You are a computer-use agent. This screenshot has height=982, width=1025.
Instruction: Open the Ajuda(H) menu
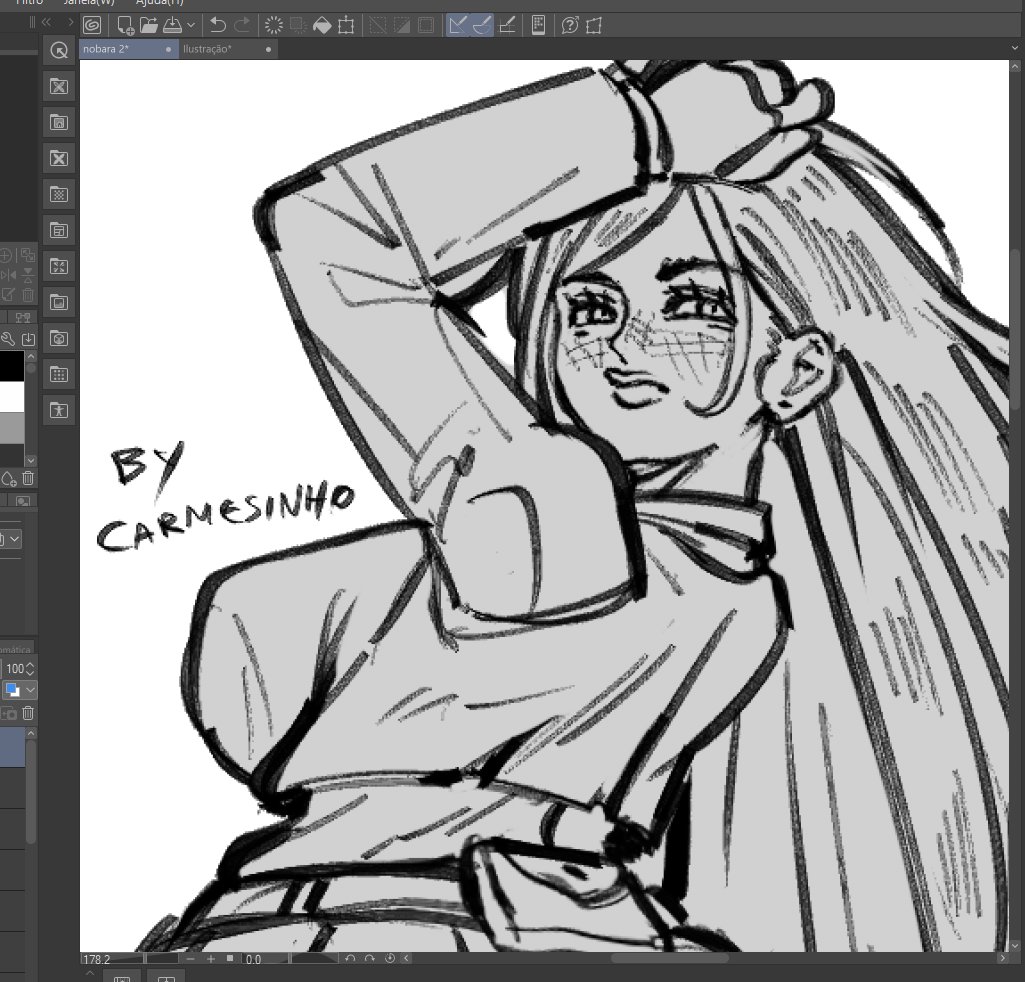pos(159,3)
